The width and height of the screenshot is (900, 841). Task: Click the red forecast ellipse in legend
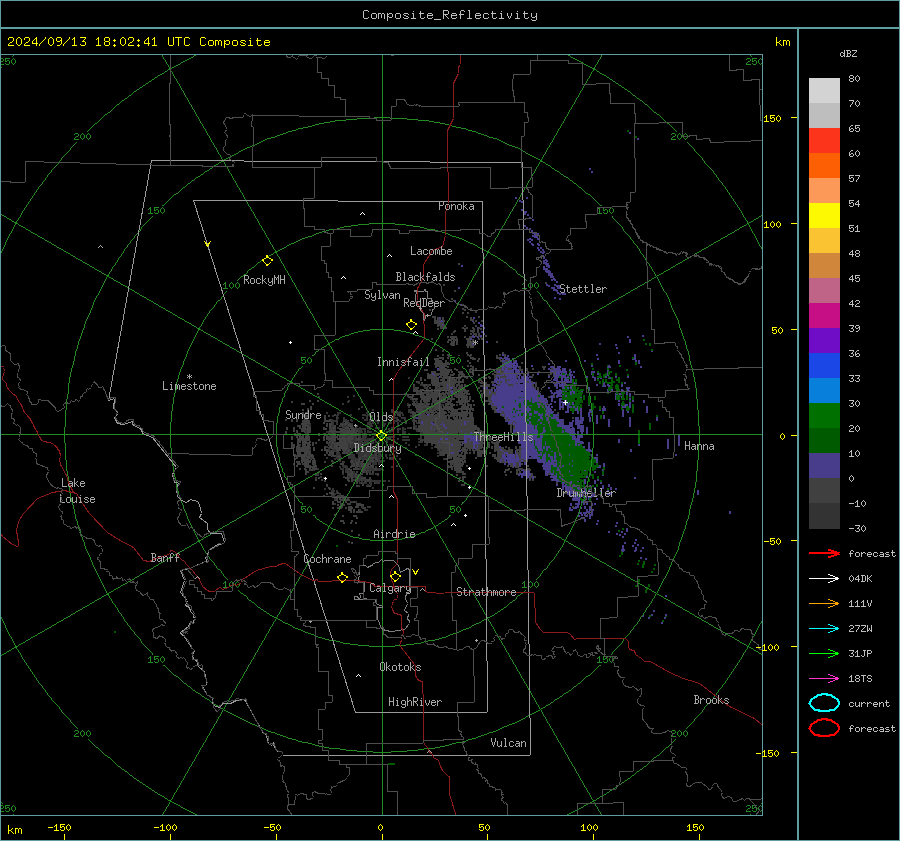pyautogui.click(x=824, y=728)
